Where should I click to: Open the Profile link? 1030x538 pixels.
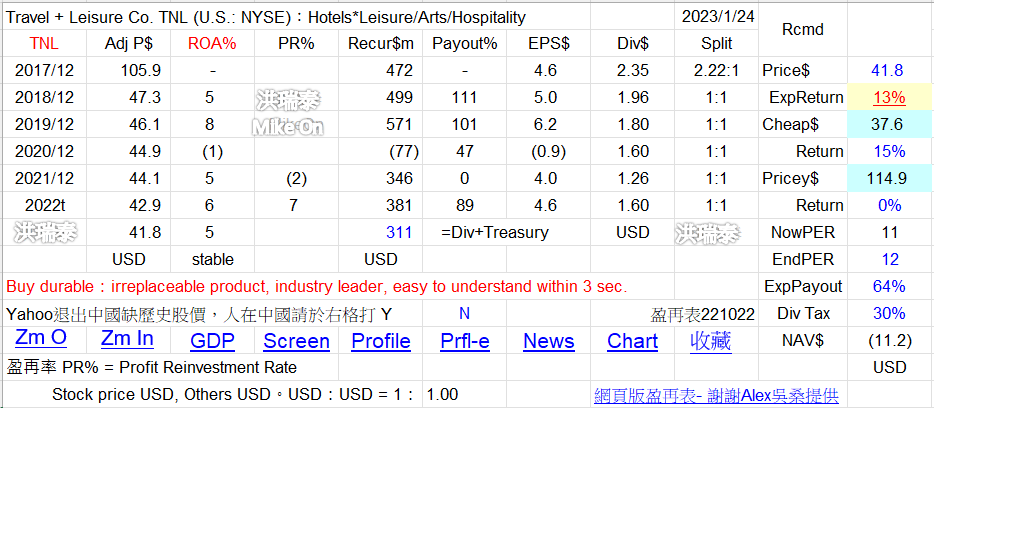pyautogui.click(x=381, y=341)
